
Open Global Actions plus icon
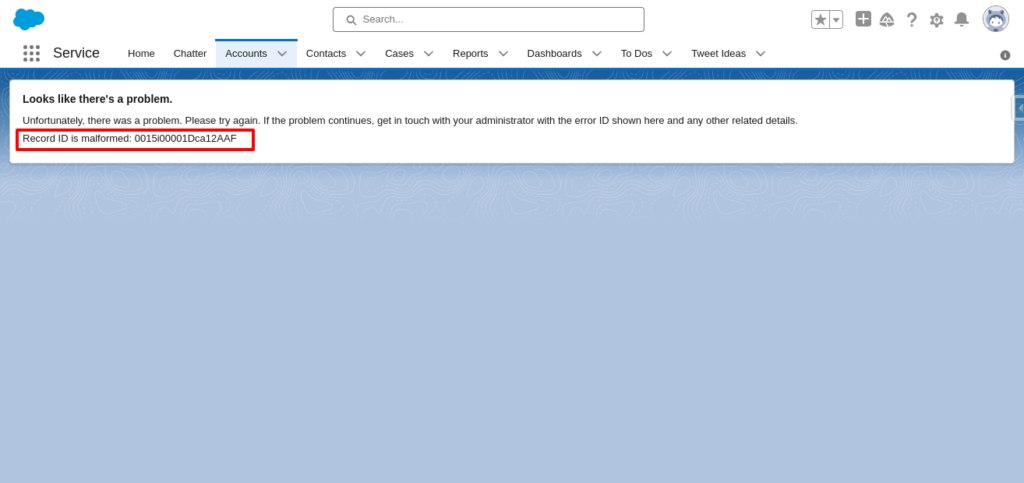[863, 19]
